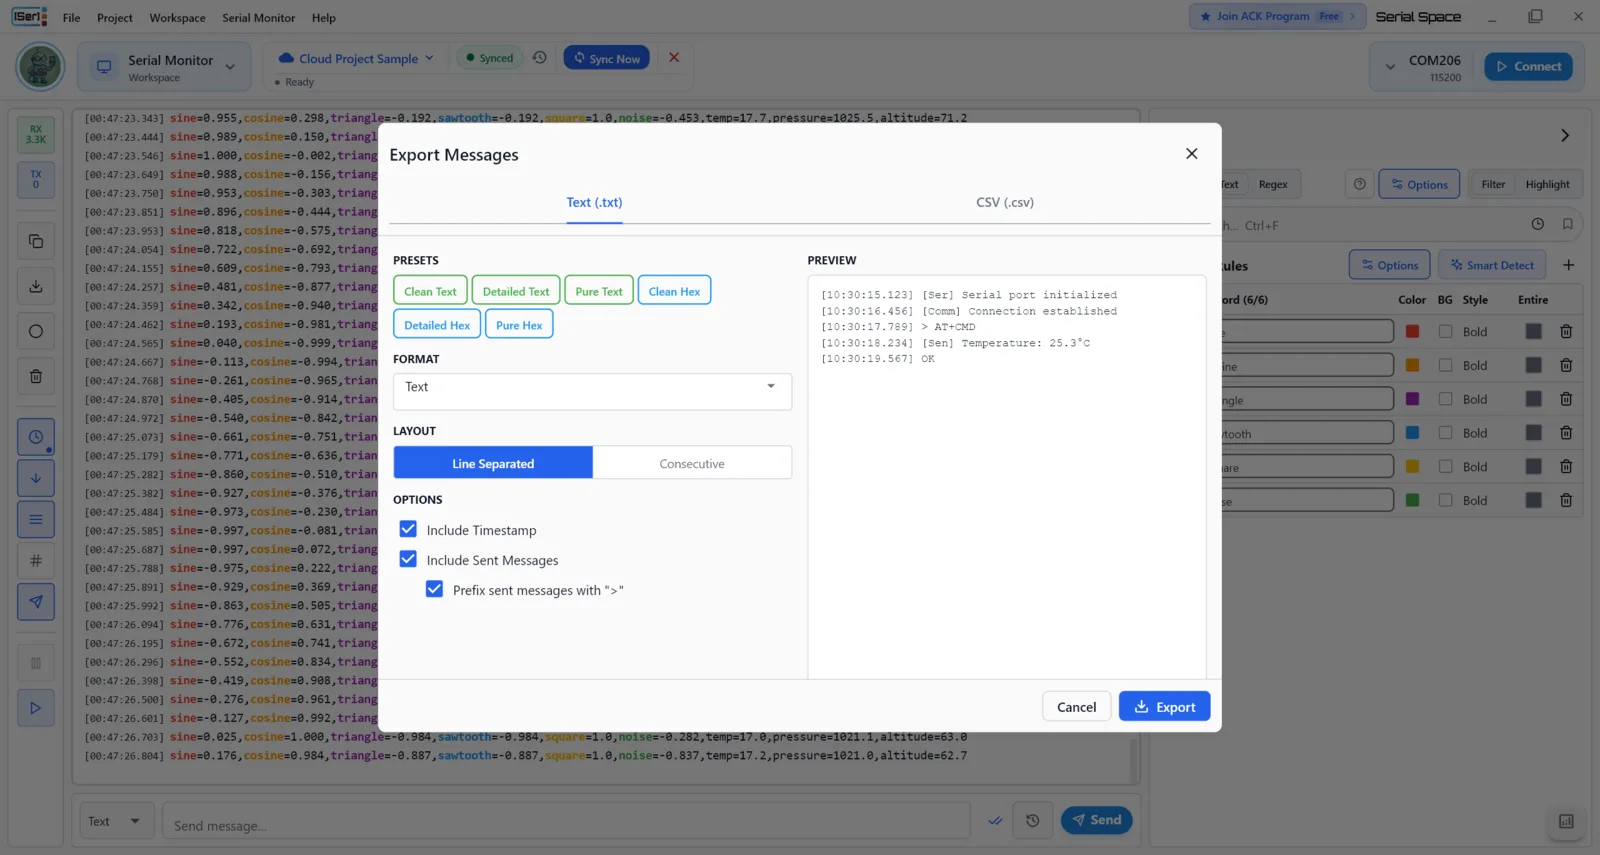Screen dimensions: 1600x855
Task: Click the play triangle icon in the sidebar
Action: click(36, 708)
